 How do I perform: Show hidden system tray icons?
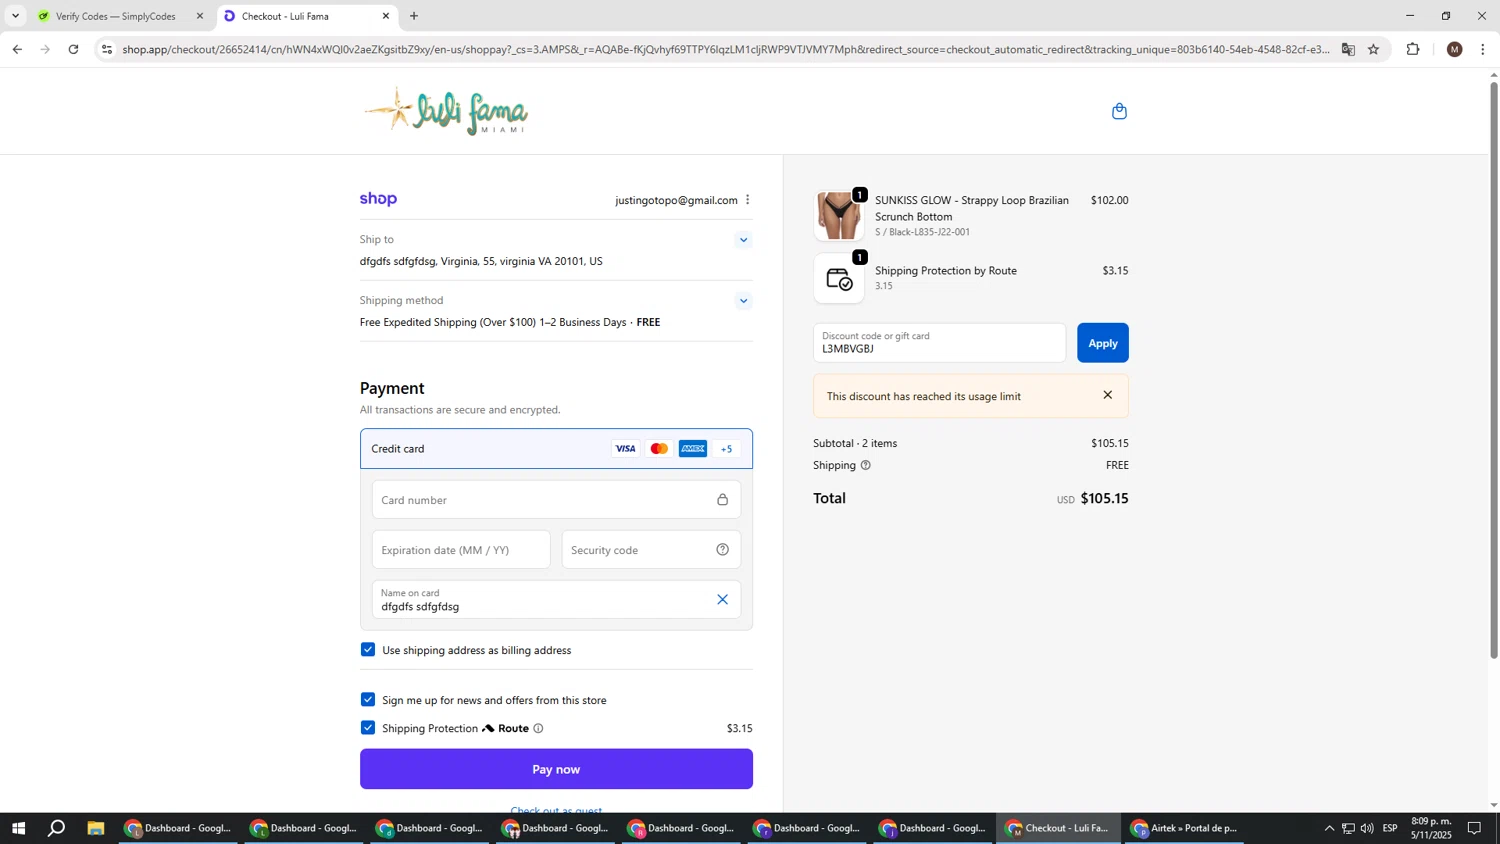tap(1329, 828)
